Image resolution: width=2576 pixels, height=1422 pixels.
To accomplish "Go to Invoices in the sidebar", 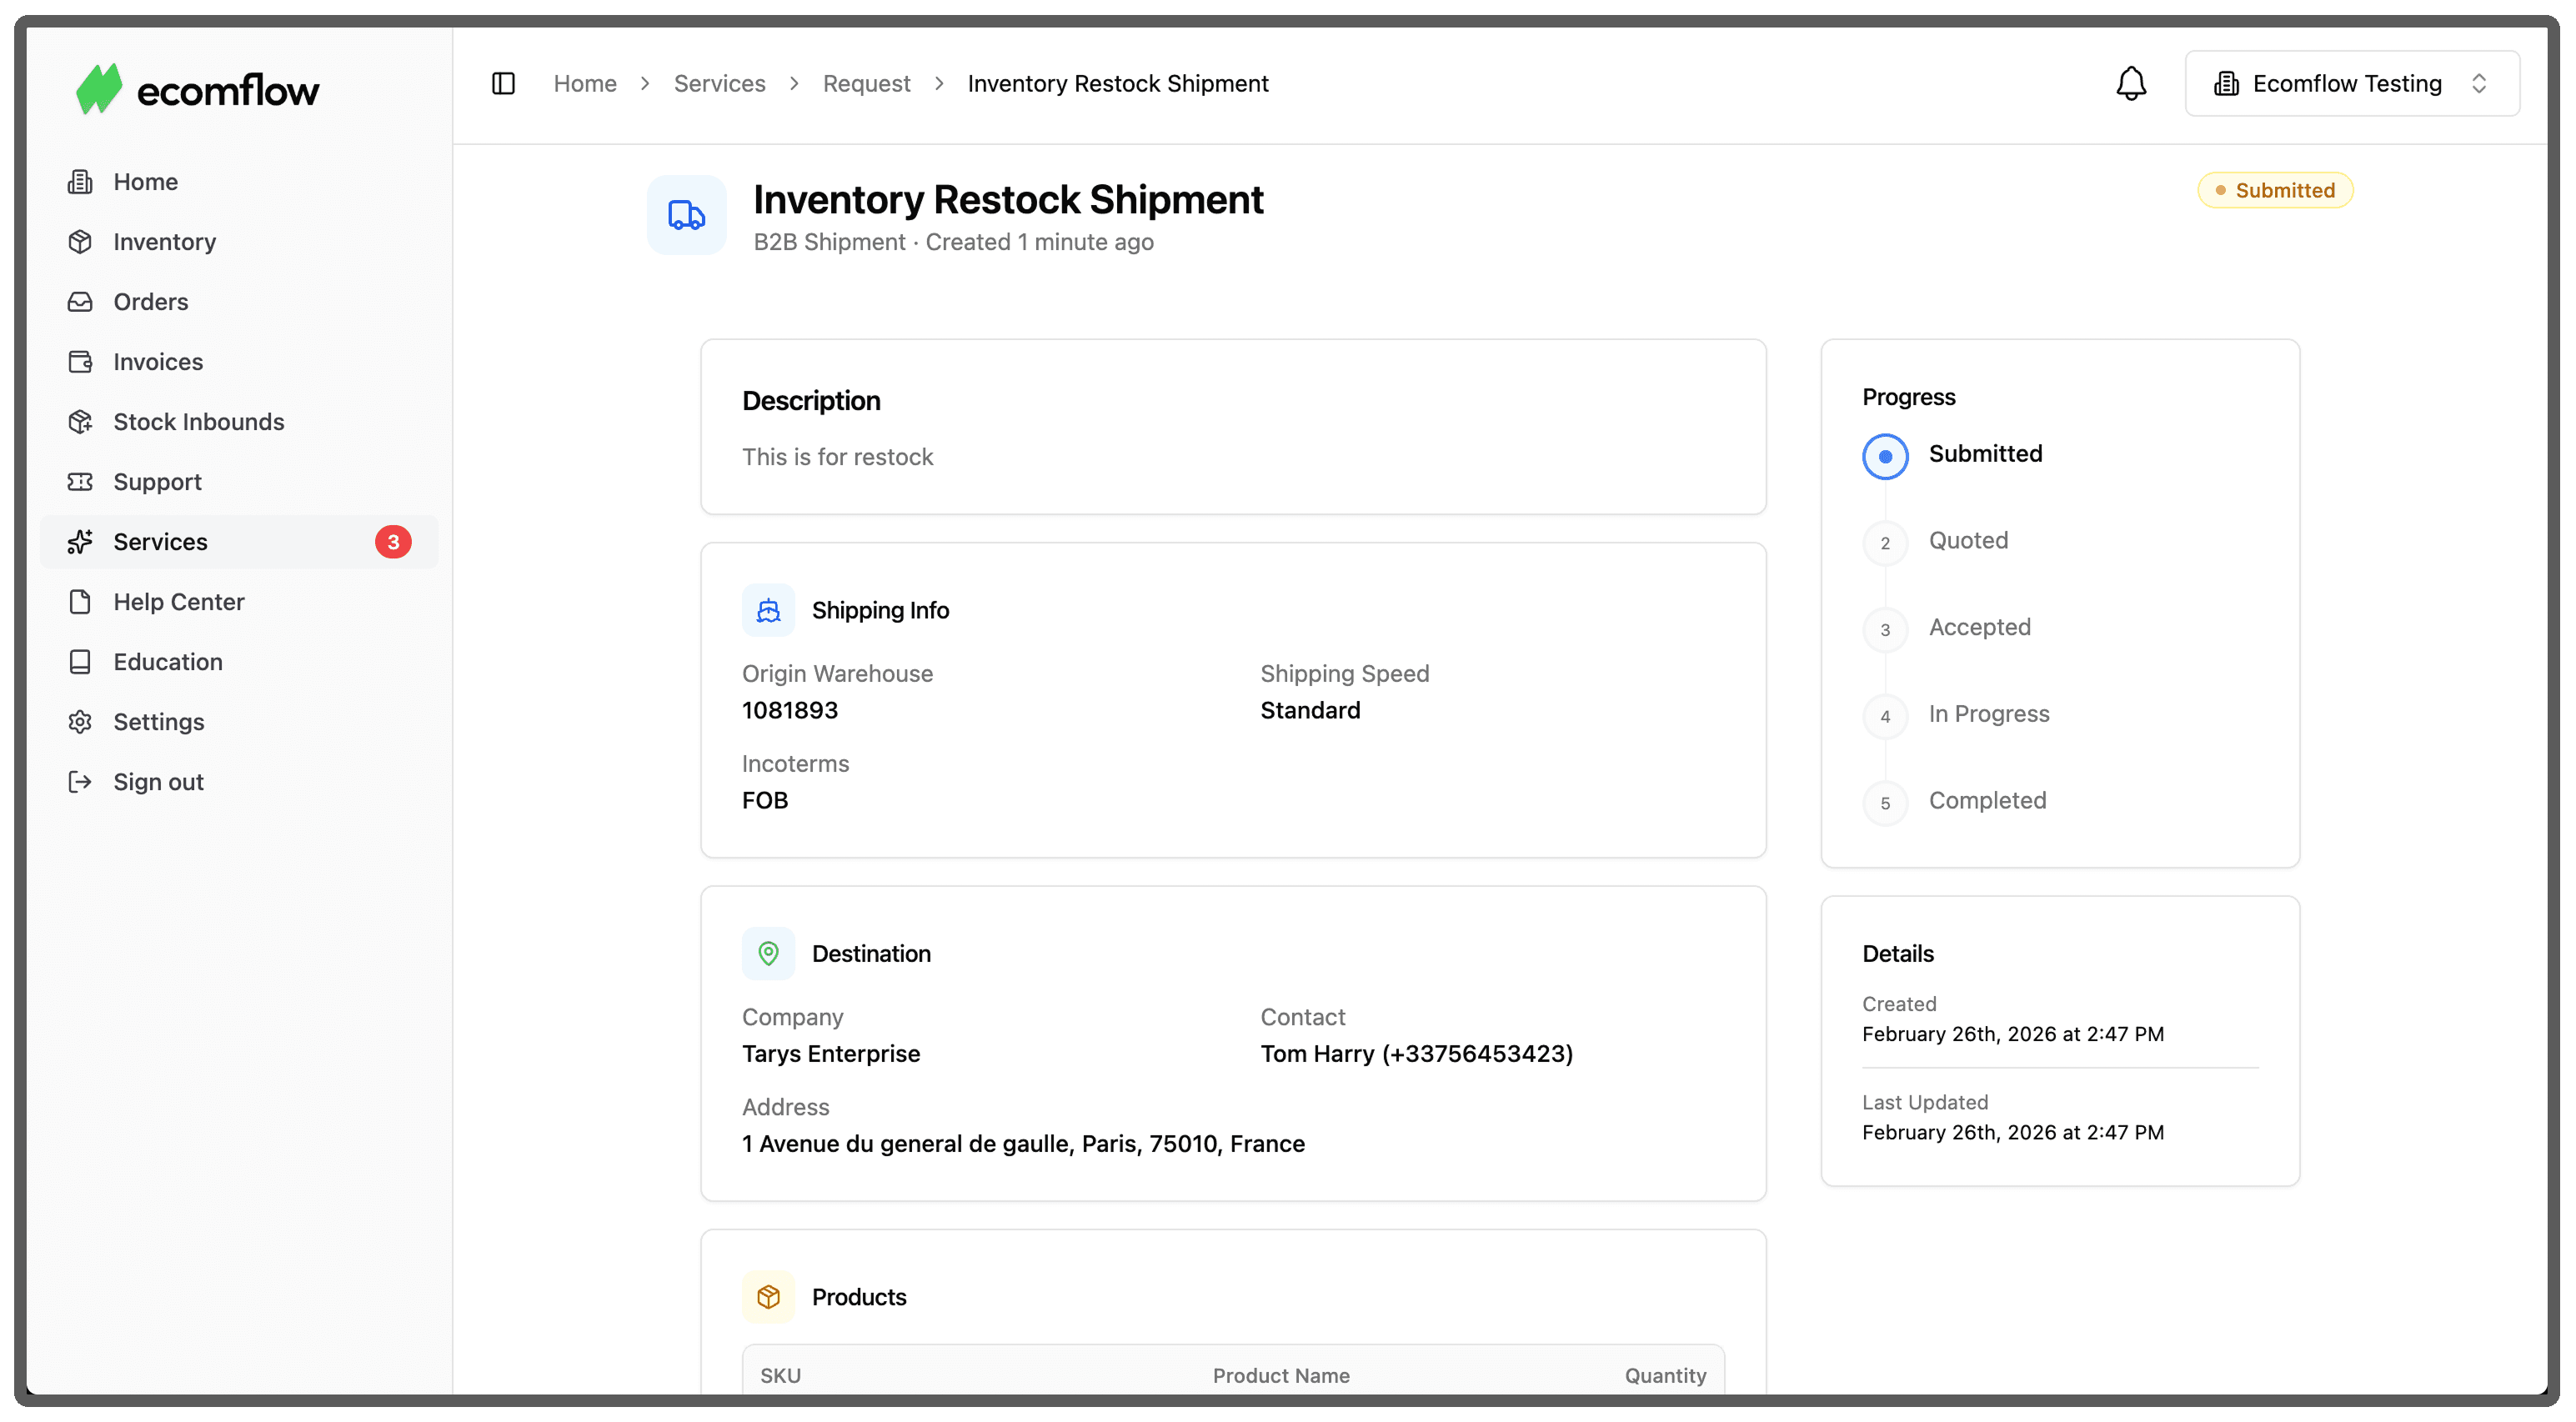I will click(x=158, y=362).
